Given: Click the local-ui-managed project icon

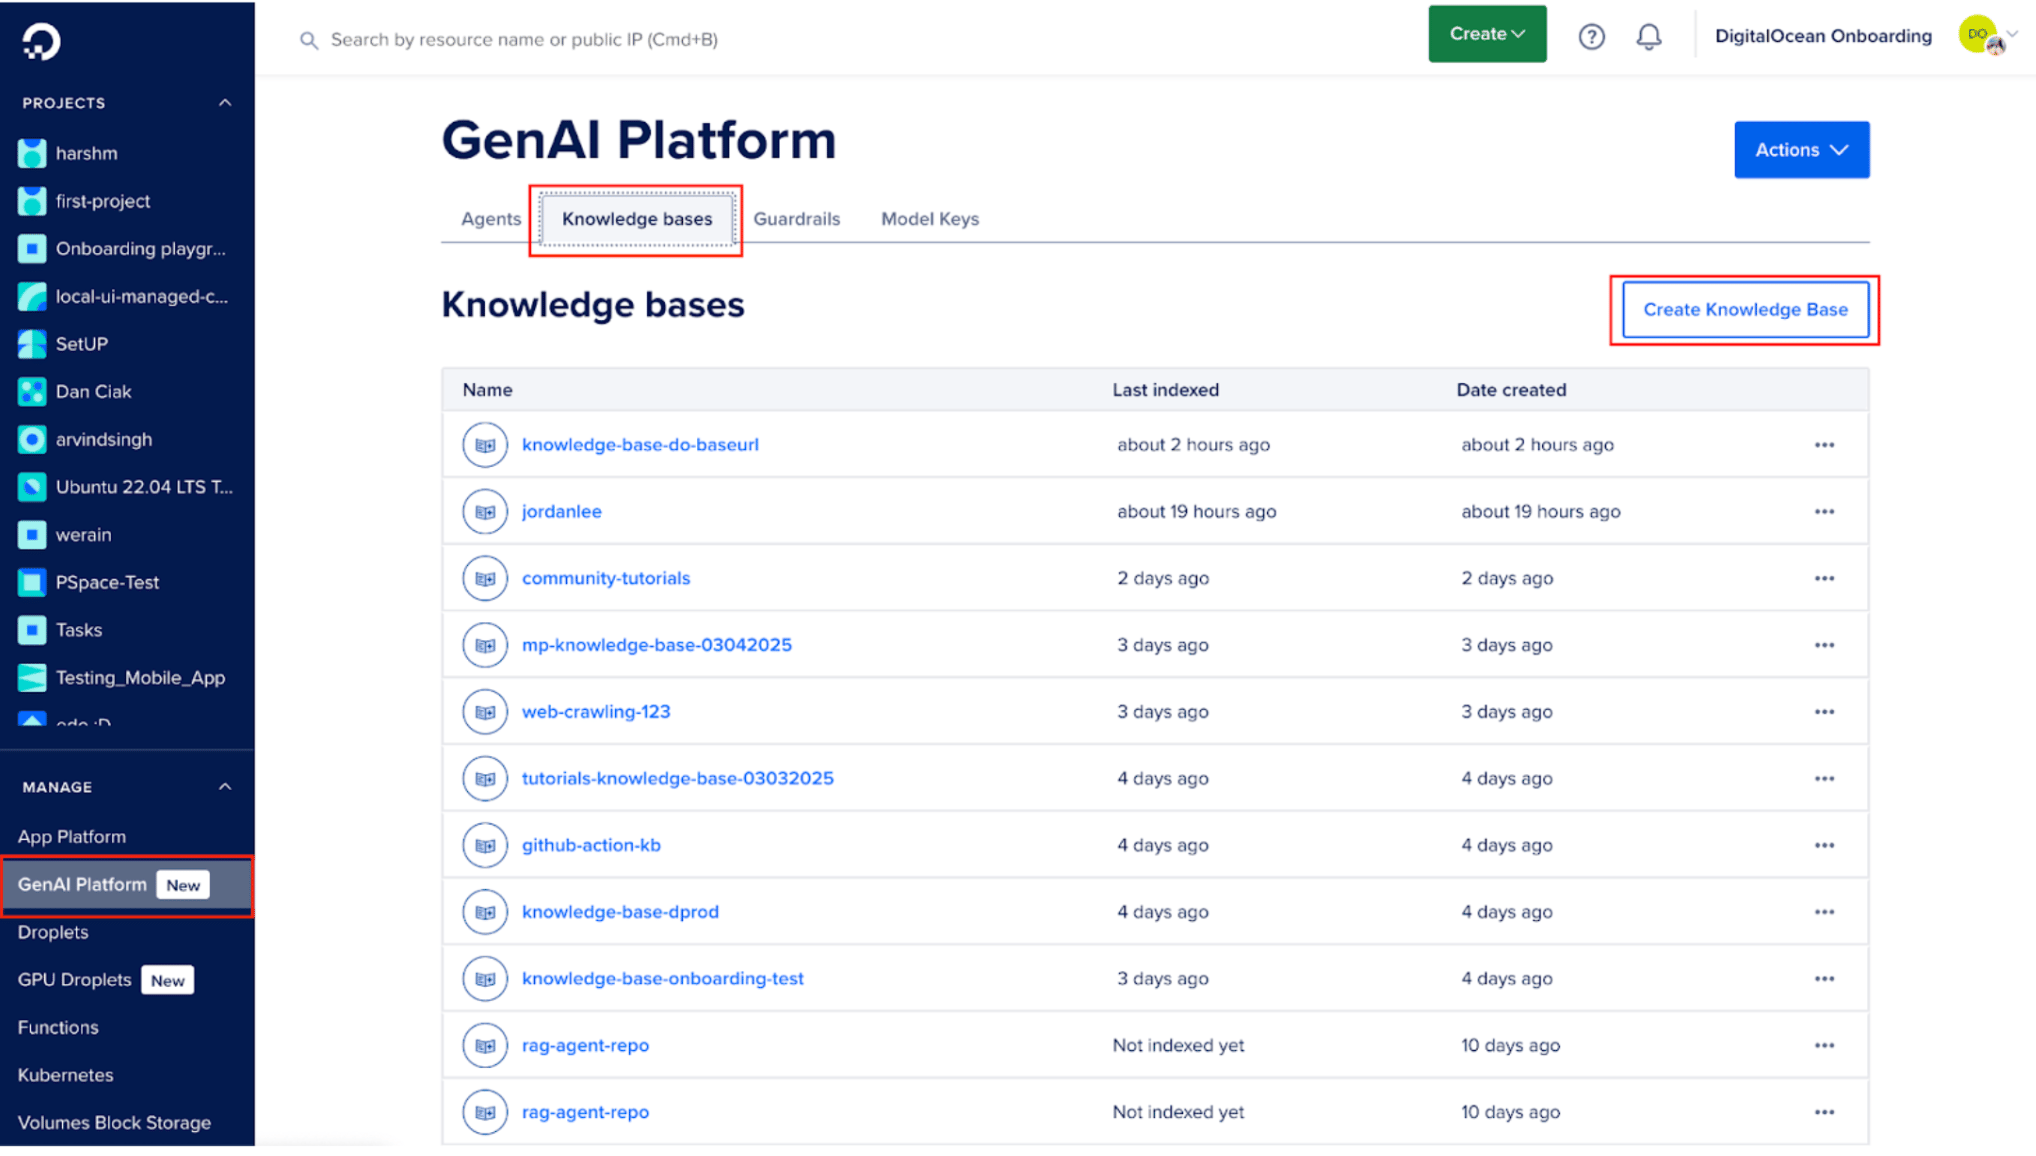Looking at the screenshot, I should pyautogui.click(x=32, y=296).
